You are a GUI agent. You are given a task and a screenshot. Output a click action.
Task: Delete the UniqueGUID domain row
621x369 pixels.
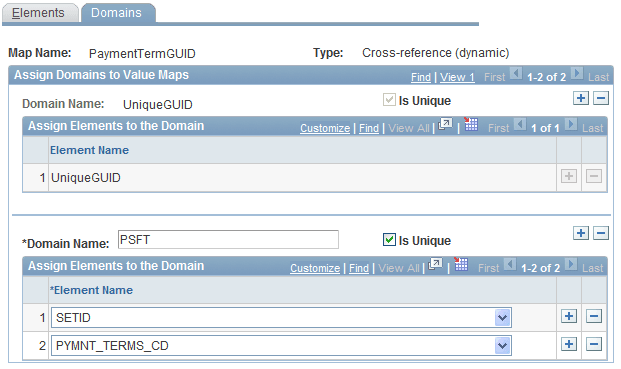point(601,98)
